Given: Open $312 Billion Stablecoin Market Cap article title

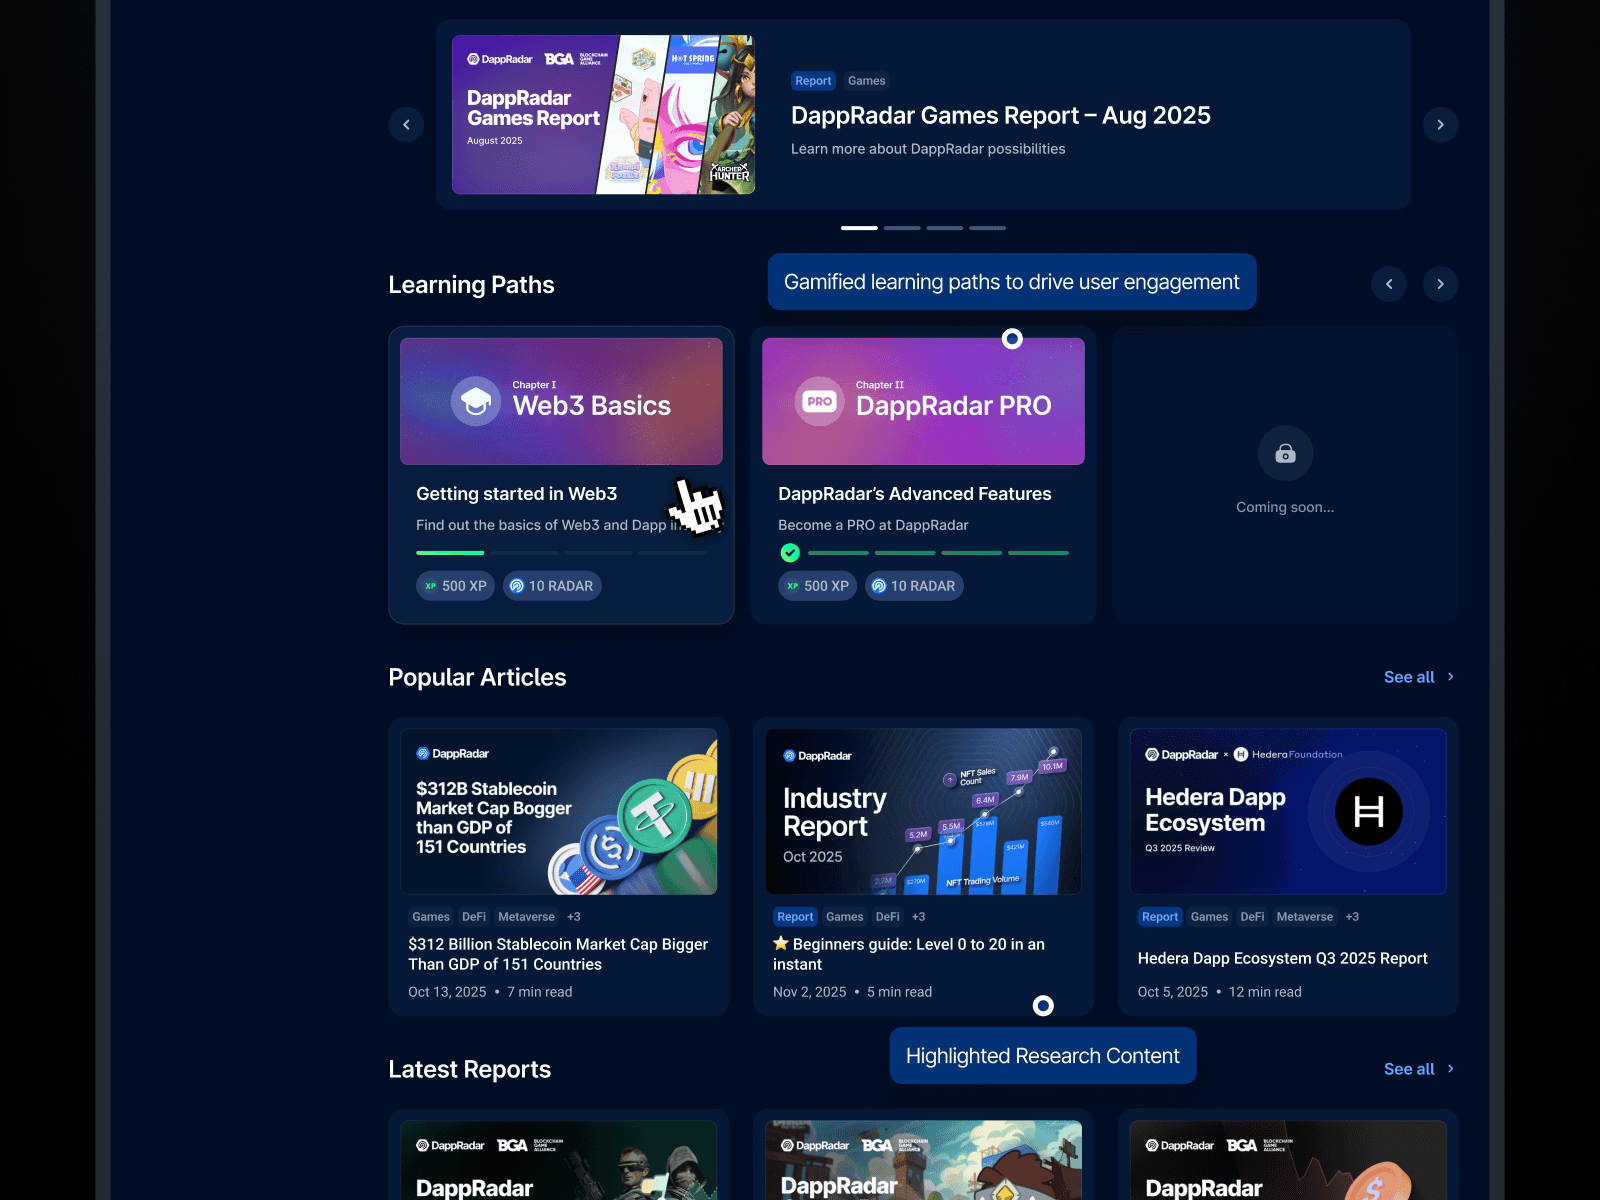Looking at the screenshot, I should [x=558, y=954].
